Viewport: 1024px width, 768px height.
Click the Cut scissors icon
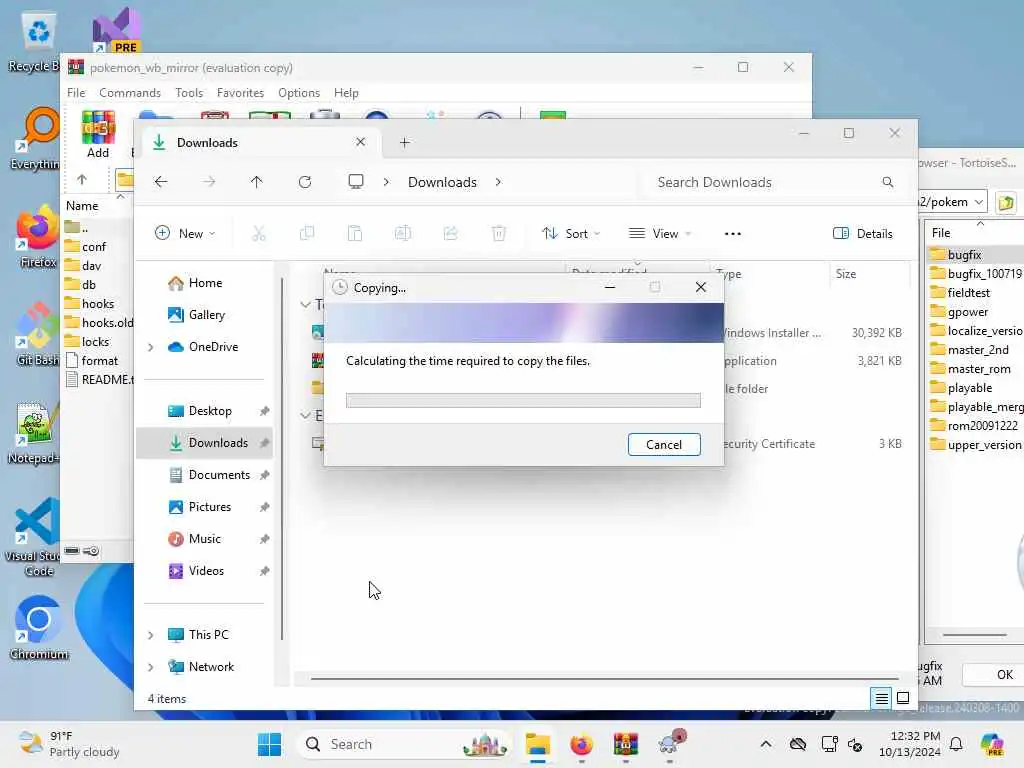click(259, 233)
